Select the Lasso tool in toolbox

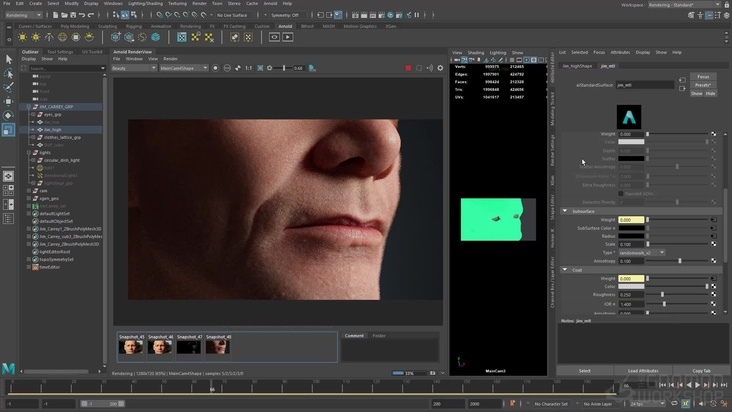click(8, 73)
